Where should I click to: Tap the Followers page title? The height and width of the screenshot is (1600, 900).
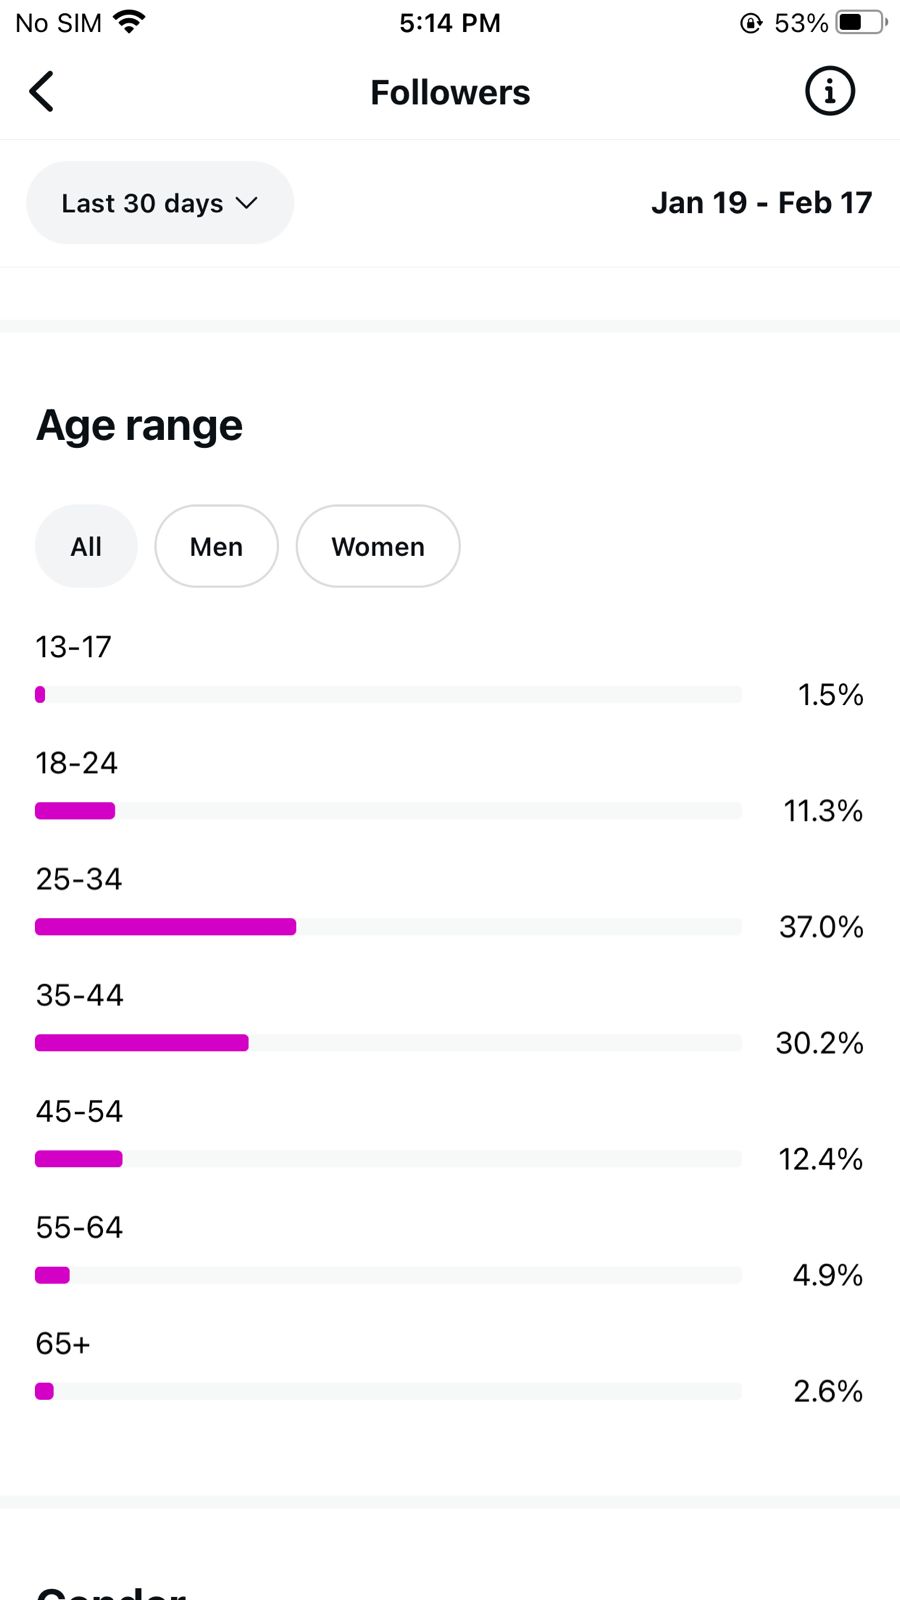point(450,93)
